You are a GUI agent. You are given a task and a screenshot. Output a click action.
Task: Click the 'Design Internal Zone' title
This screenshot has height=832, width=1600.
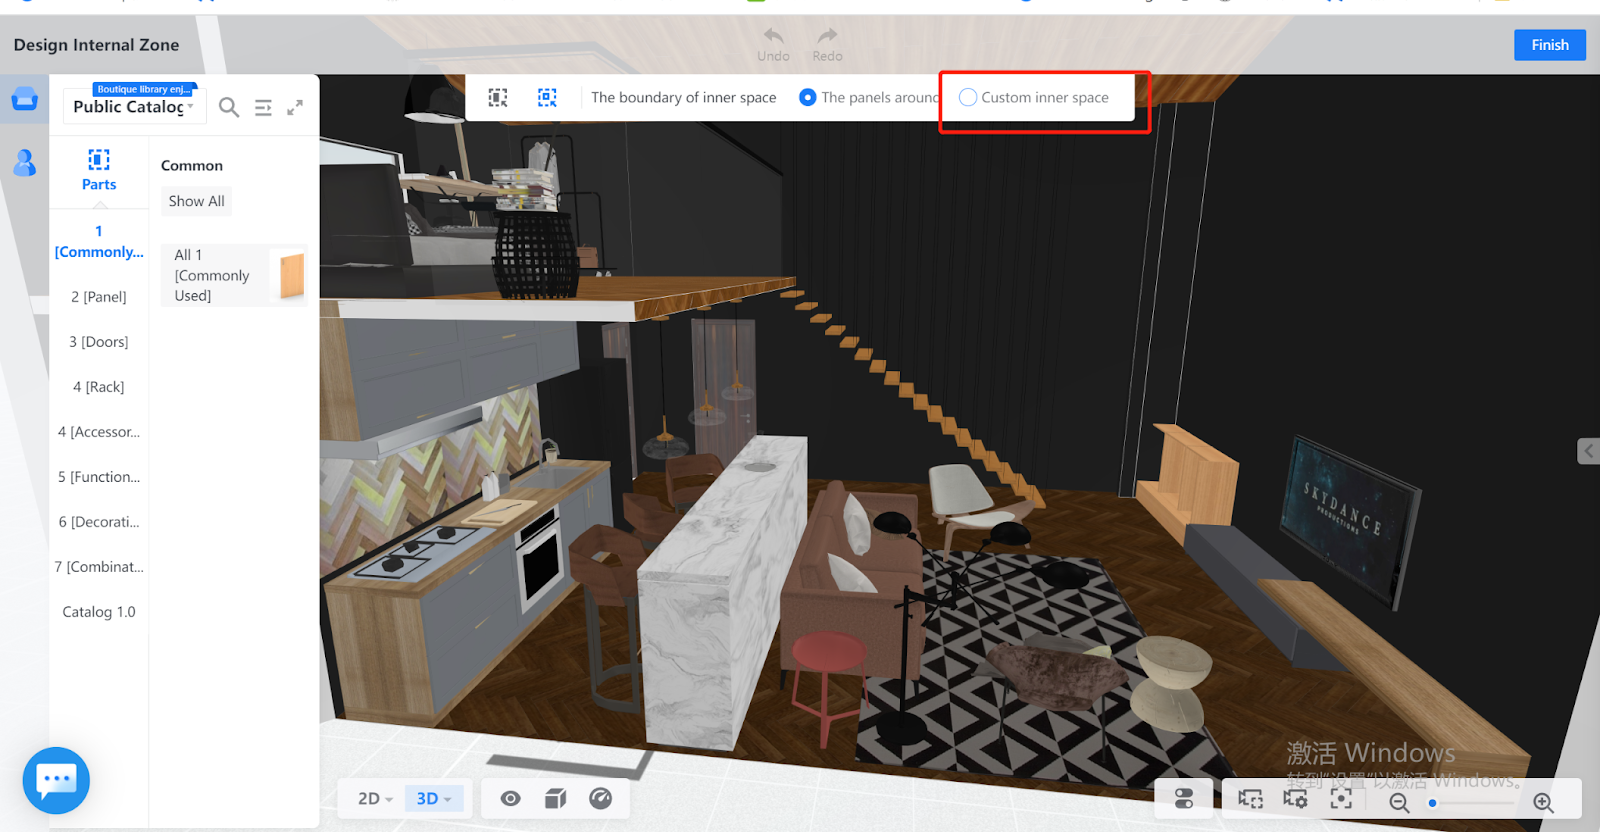[97, 45]
